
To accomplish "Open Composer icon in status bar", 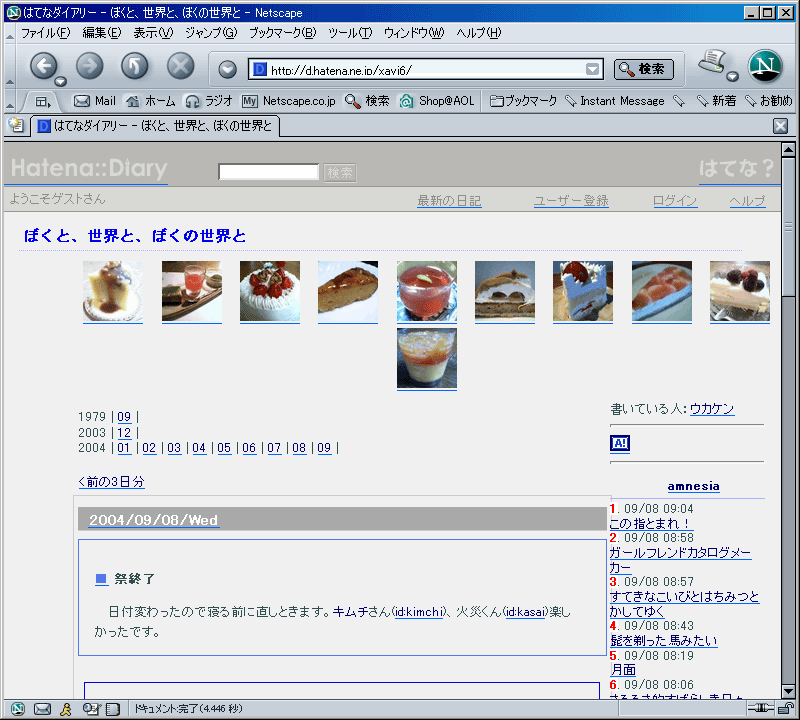I will [x=91, y=709].
